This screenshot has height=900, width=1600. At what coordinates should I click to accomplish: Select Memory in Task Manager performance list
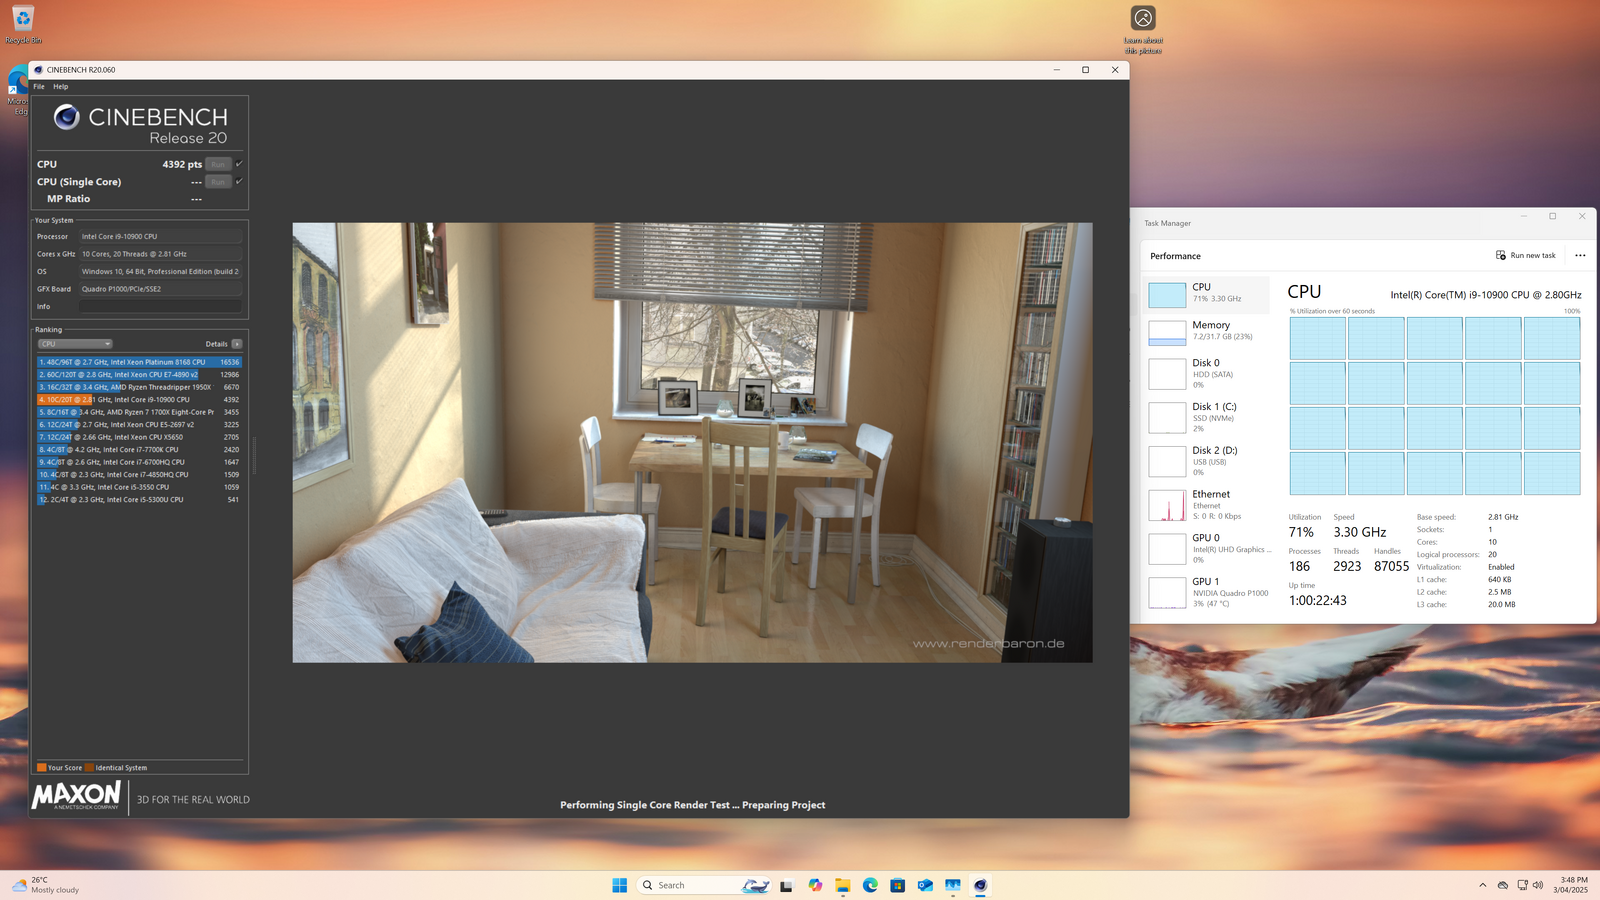click(1206, 331)
